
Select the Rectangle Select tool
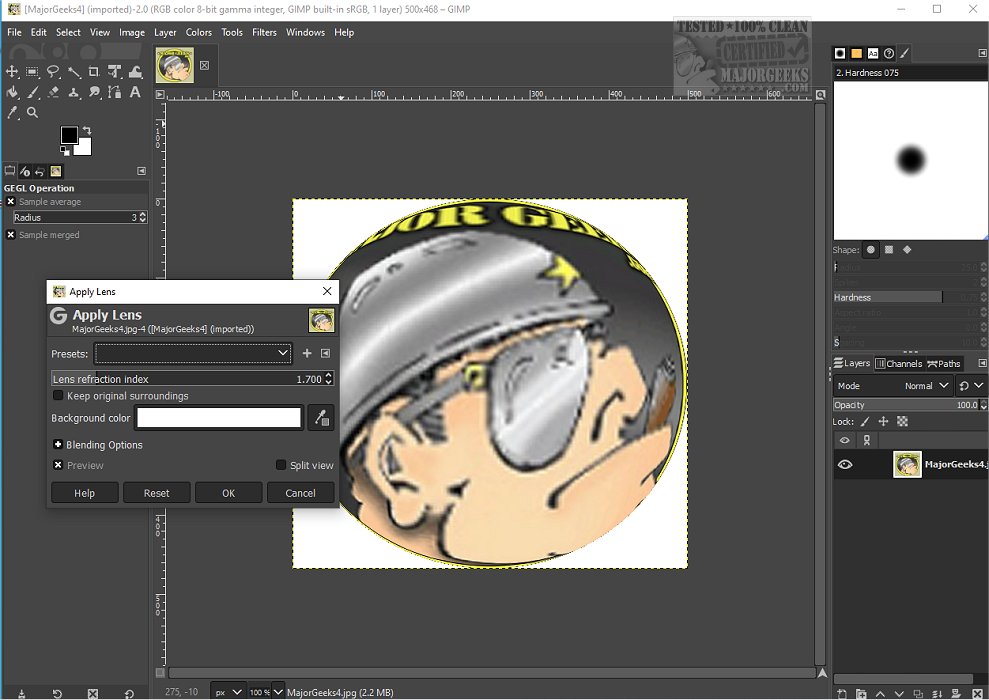pos(32,72)
